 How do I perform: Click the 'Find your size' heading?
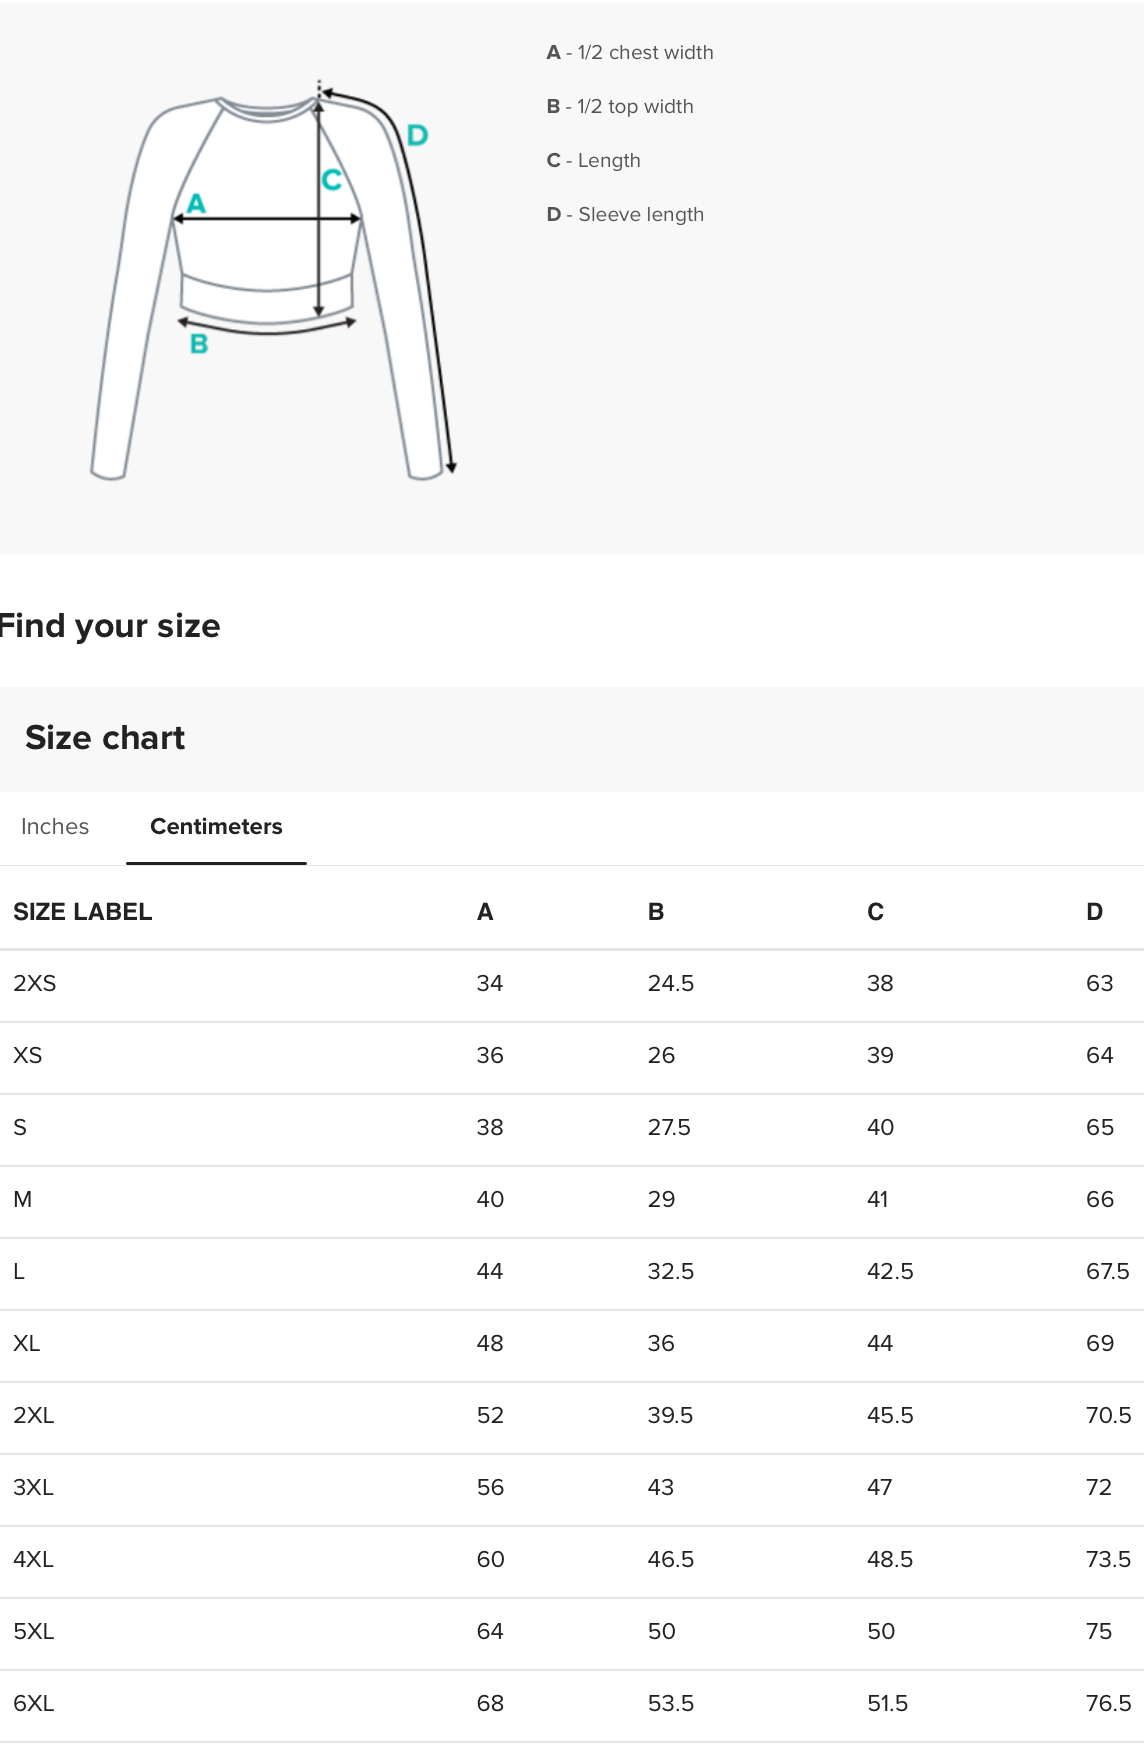click(110, 626)
